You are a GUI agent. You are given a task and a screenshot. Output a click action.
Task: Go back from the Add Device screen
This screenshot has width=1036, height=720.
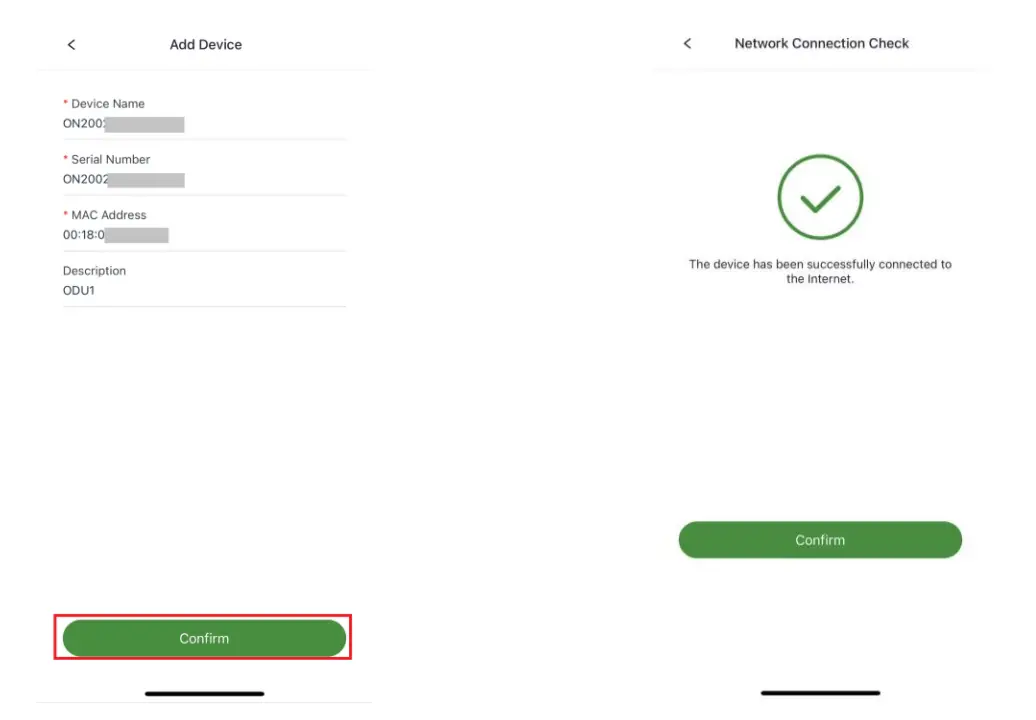(x=71, y=45)
